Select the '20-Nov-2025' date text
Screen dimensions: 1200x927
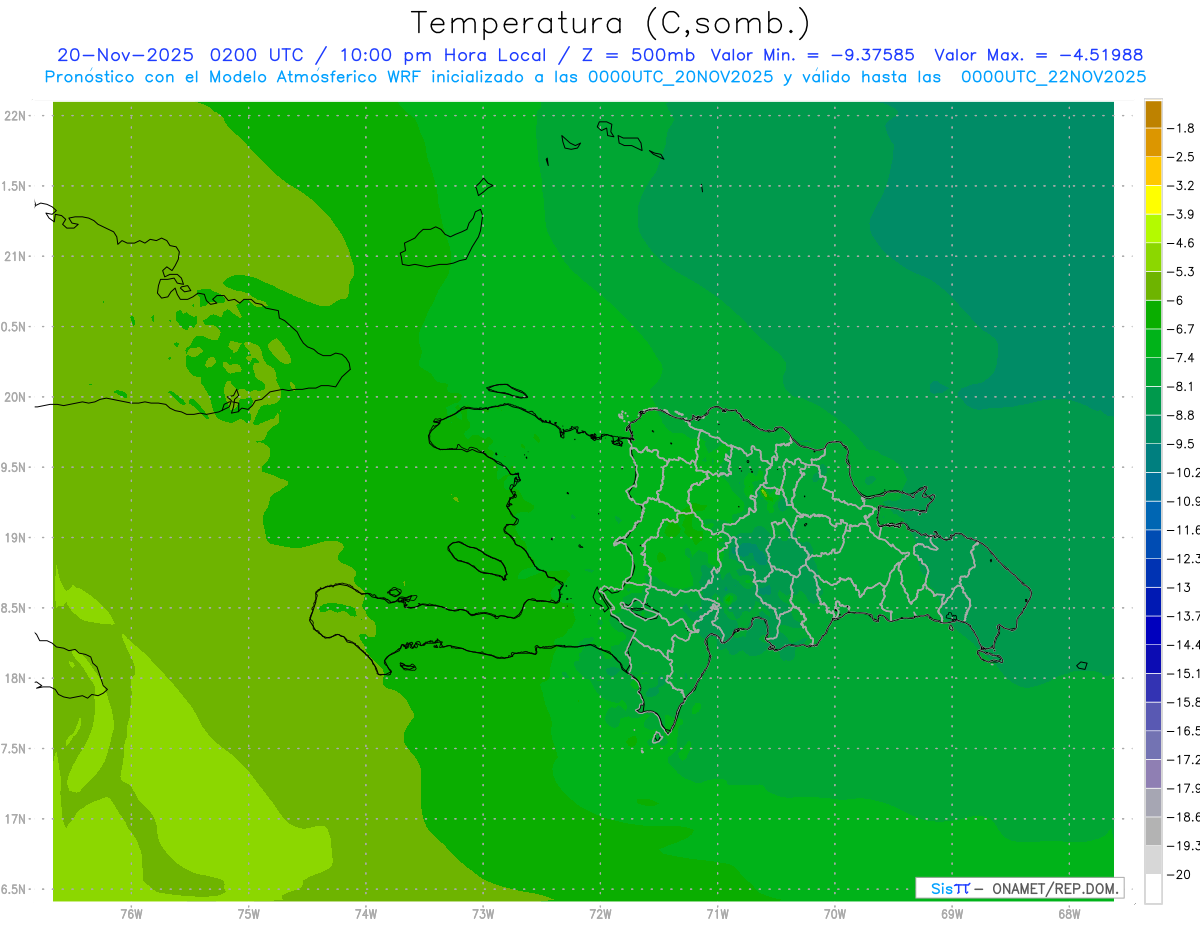[125, 55]
